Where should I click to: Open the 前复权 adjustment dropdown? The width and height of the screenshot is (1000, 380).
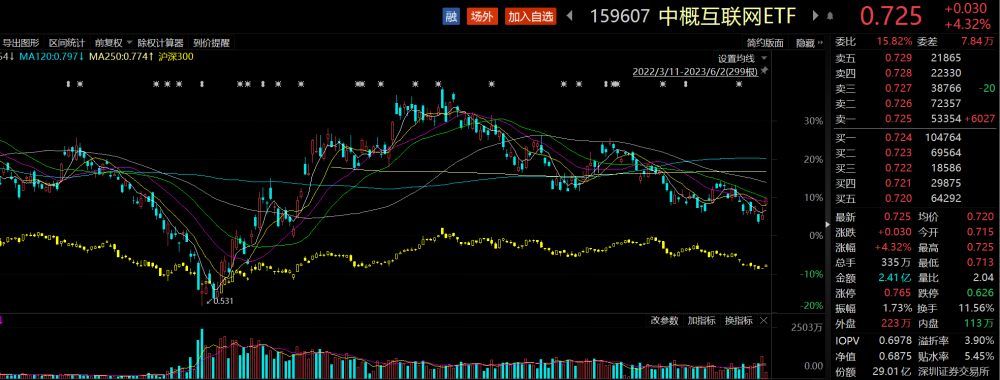(113, 43)
